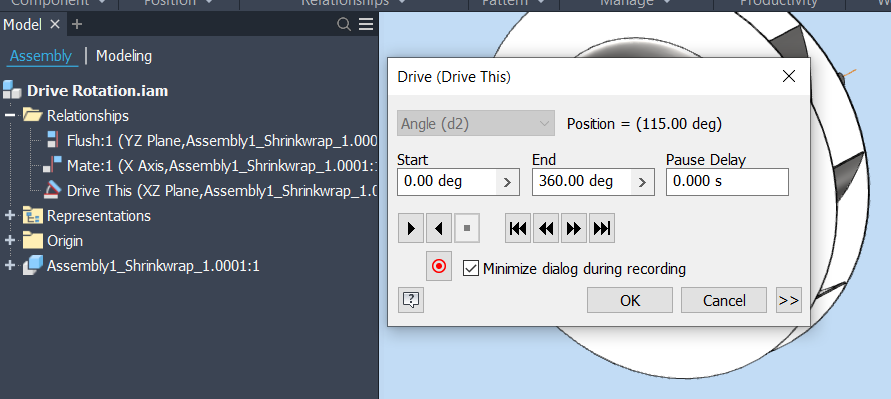Select Mate:1 constraint in browser
891x399 pixels.
pos(222,165)
